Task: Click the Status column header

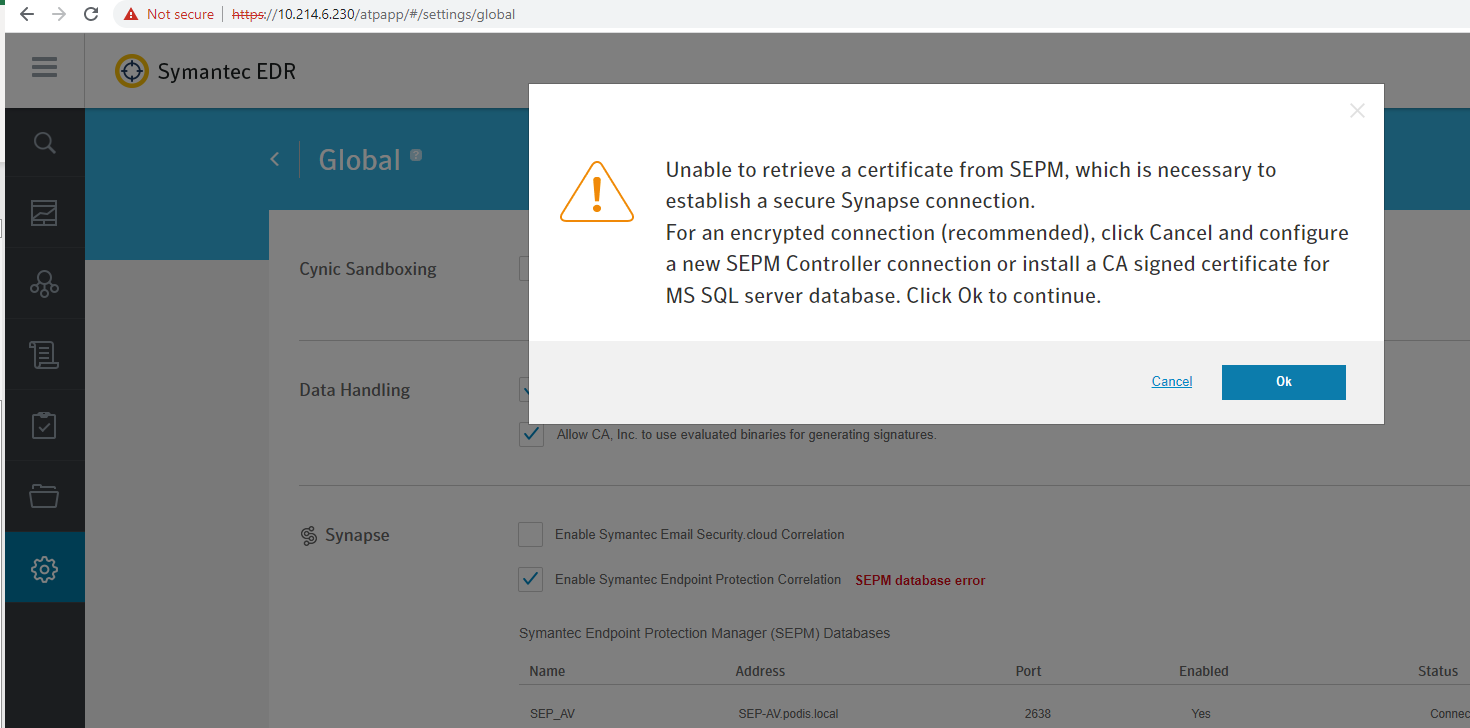Action: pyautogui.click(x=1438, y=671)
